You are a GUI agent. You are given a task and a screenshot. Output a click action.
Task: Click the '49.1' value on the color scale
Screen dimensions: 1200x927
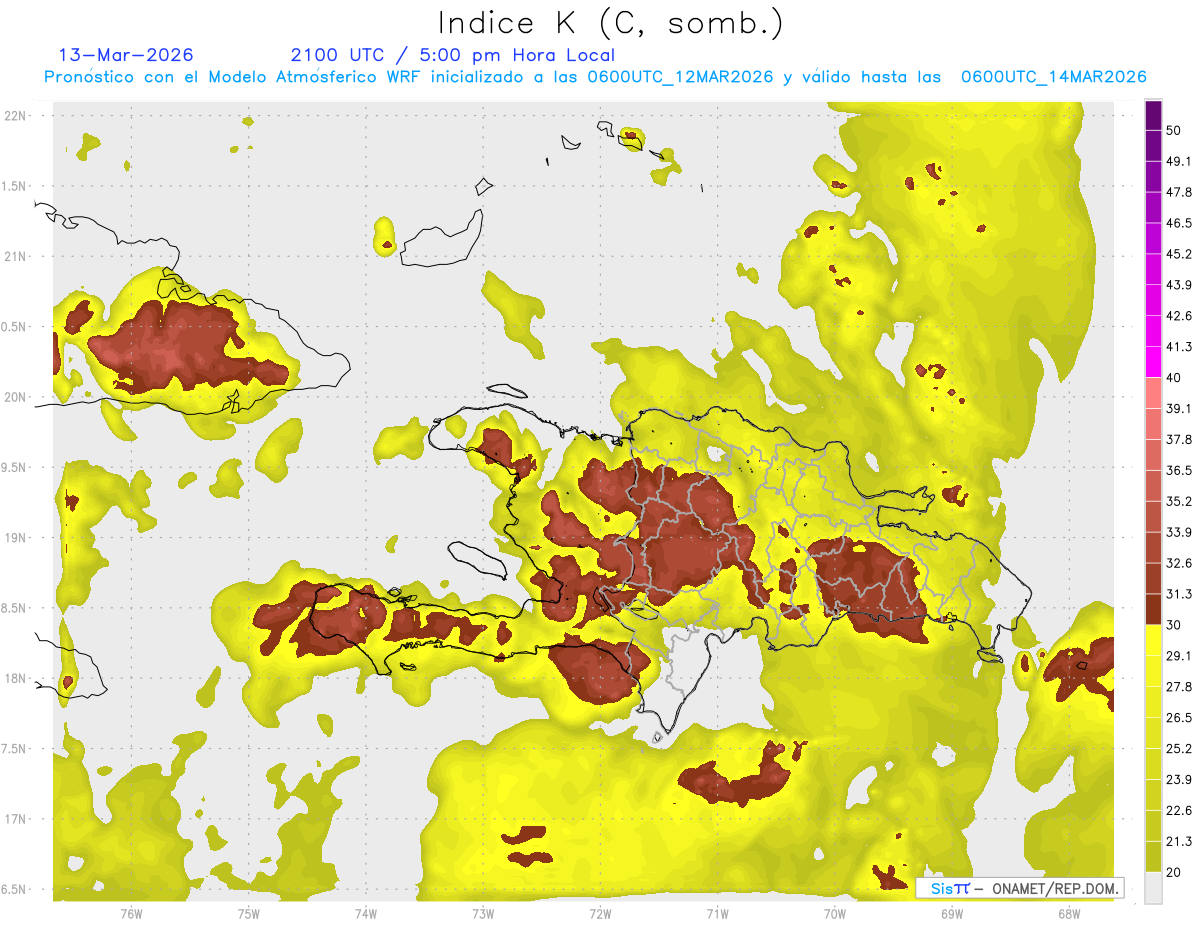pyautogui.click(x=1179, y=162)
